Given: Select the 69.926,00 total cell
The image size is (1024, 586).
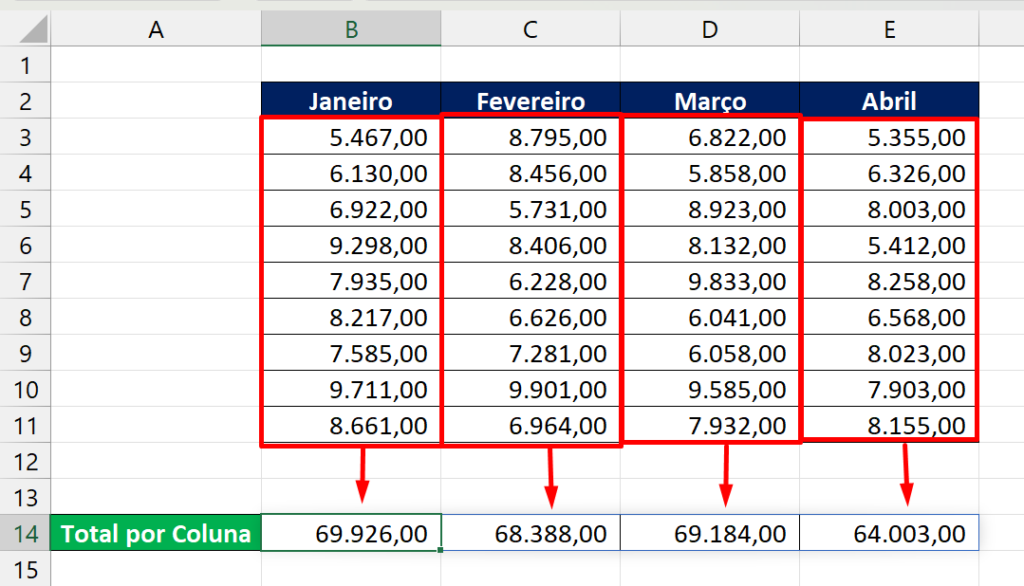Looking at the screenshot, I should (x=350, y=533).
